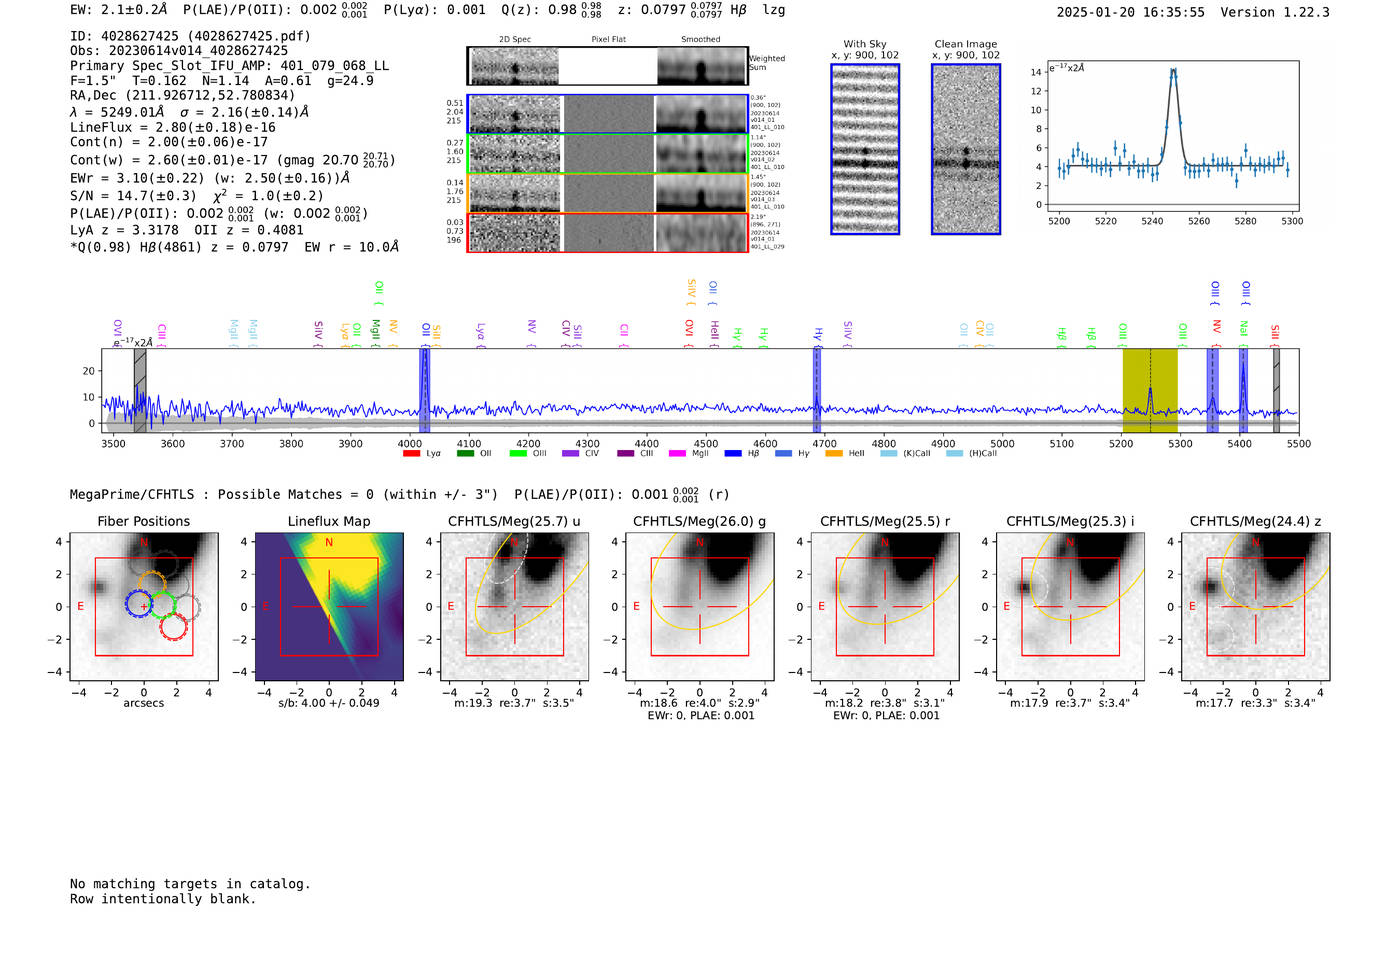Click the (K)CaII legend swatch
Viewport: 1400px width, 953px height.
[x=889, y=454]
